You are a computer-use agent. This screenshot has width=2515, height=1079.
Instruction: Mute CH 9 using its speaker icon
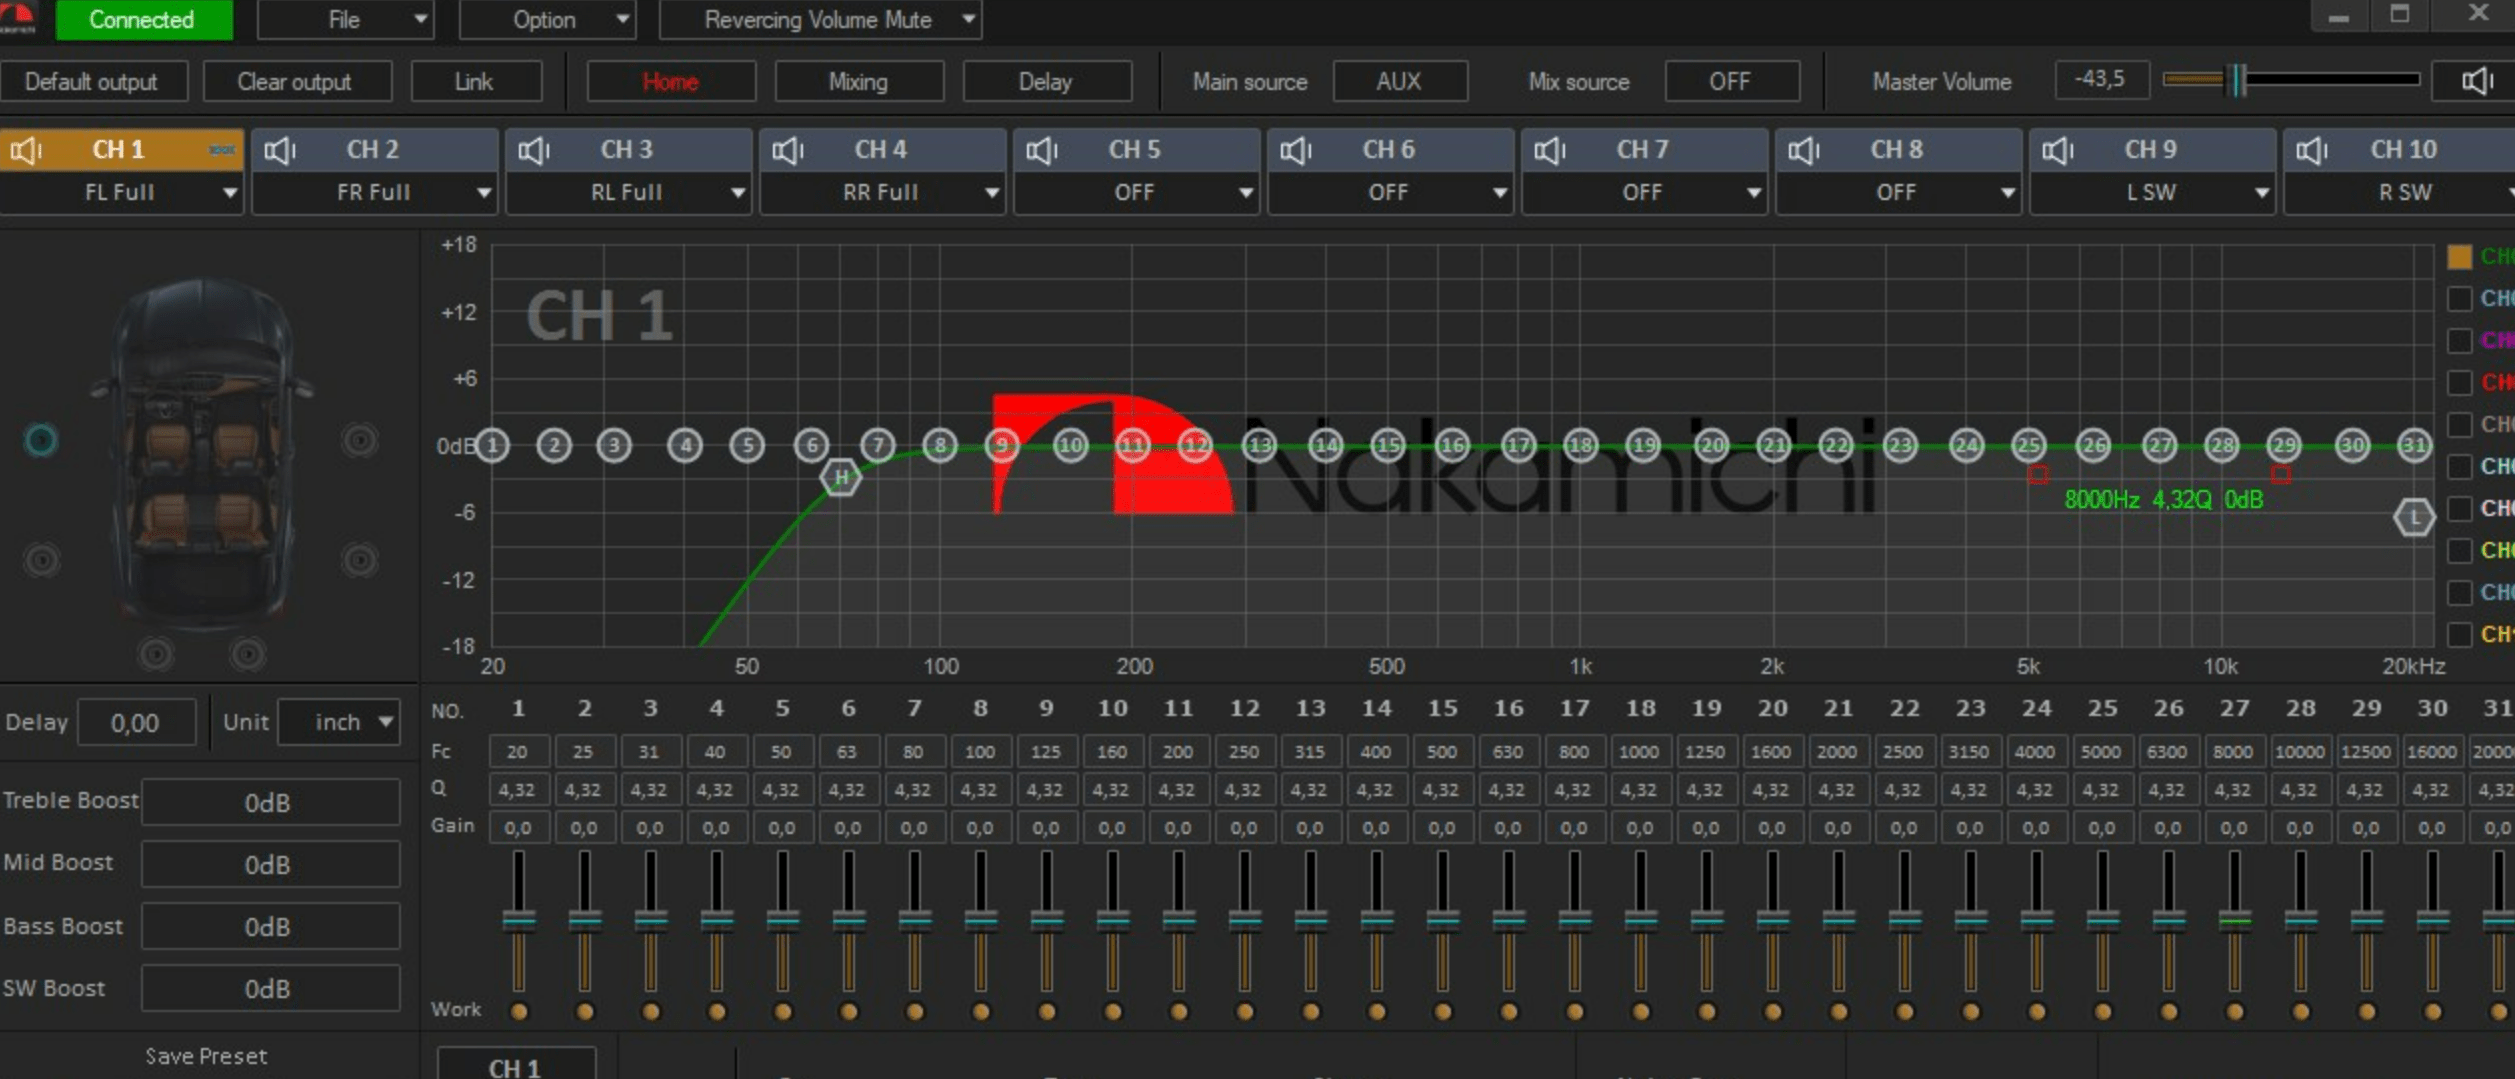2058,150
